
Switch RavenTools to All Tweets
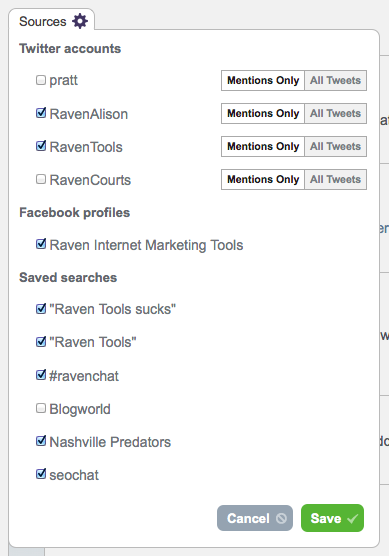(335, 146)
